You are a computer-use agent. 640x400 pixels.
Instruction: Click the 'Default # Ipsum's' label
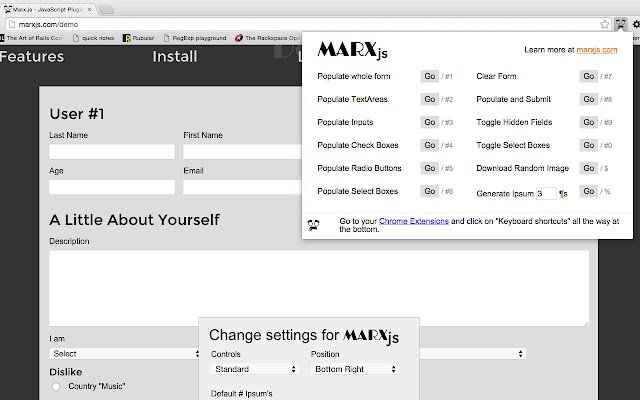pyautogui.click(x=242, y=394)
